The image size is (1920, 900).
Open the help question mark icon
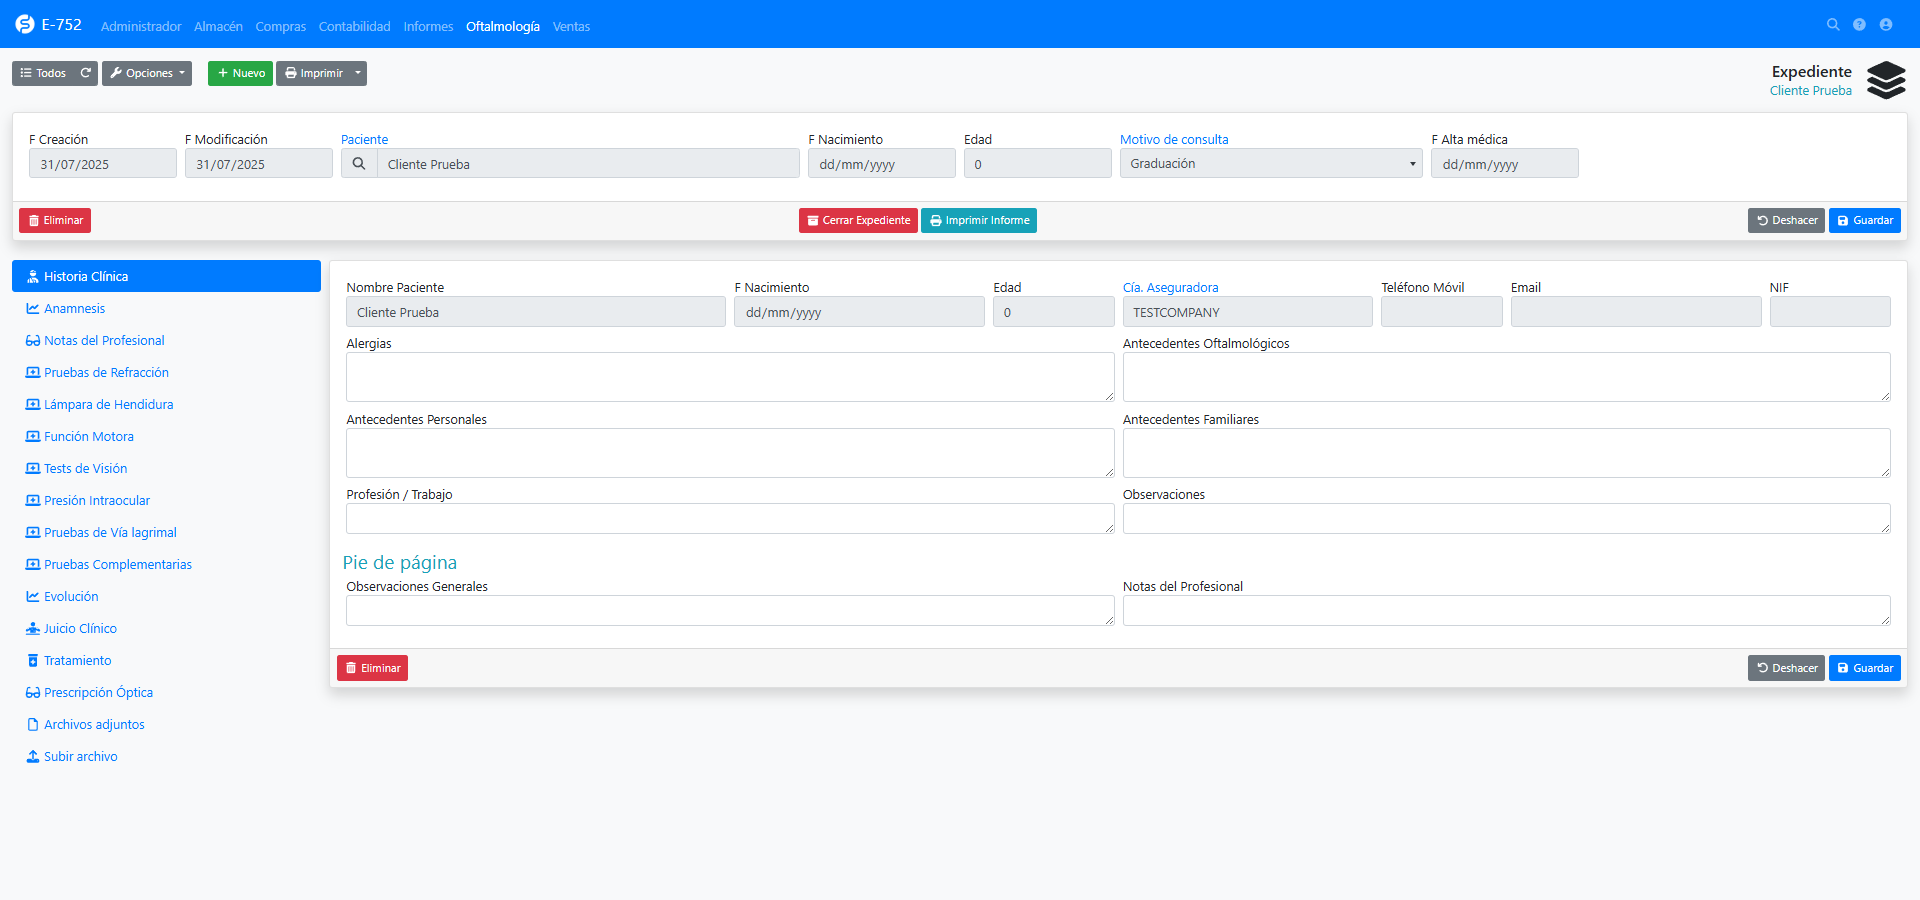click(x=1859, y=25)
